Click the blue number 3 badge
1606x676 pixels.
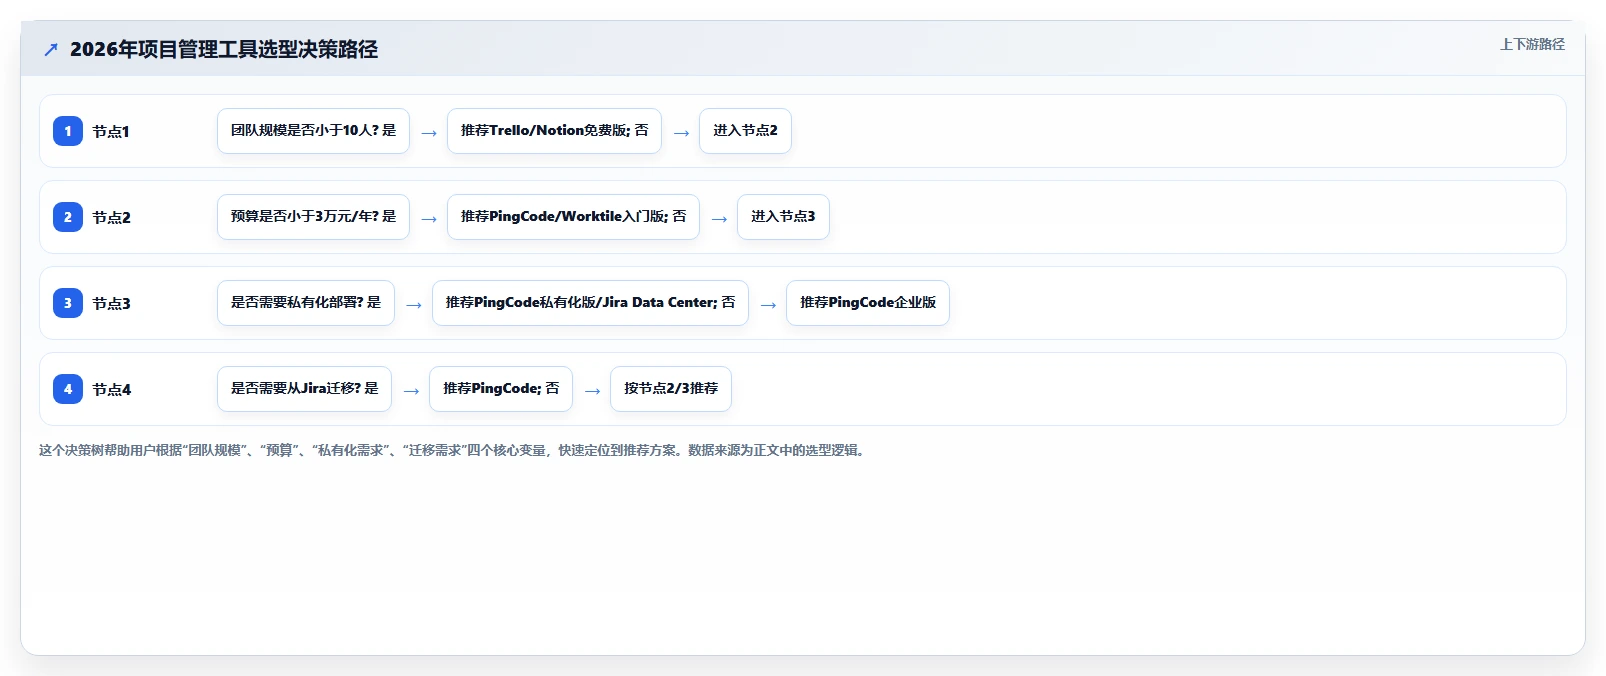(x=68, y=303)
